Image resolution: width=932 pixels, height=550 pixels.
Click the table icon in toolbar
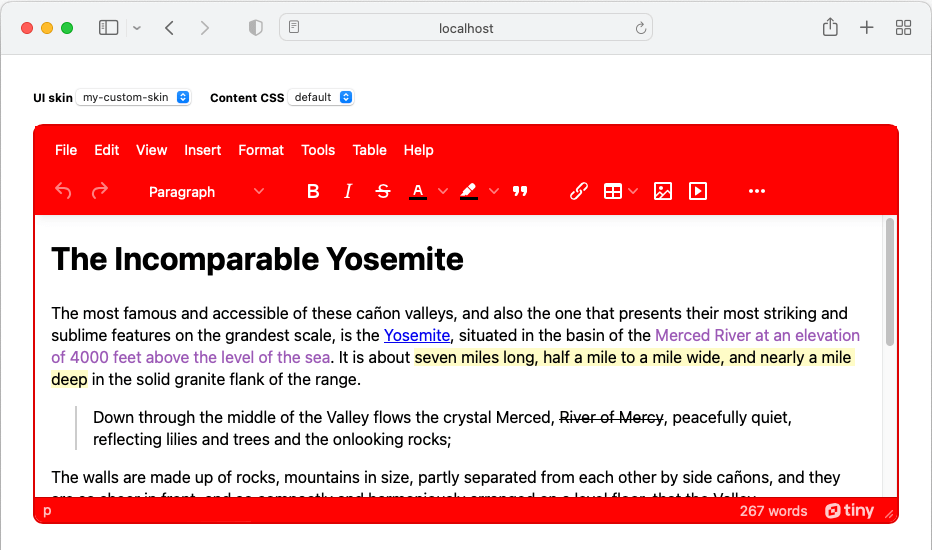(613, 191)
